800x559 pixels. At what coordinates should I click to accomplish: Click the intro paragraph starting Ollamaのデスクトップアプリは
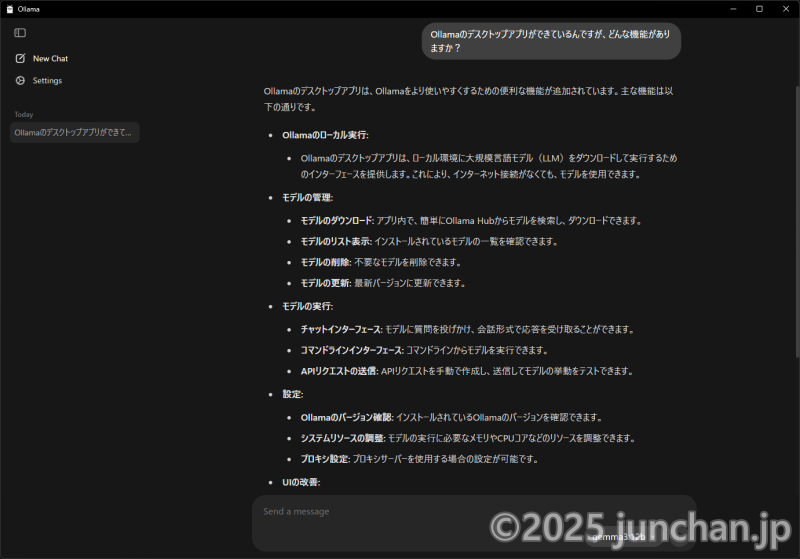468,99
